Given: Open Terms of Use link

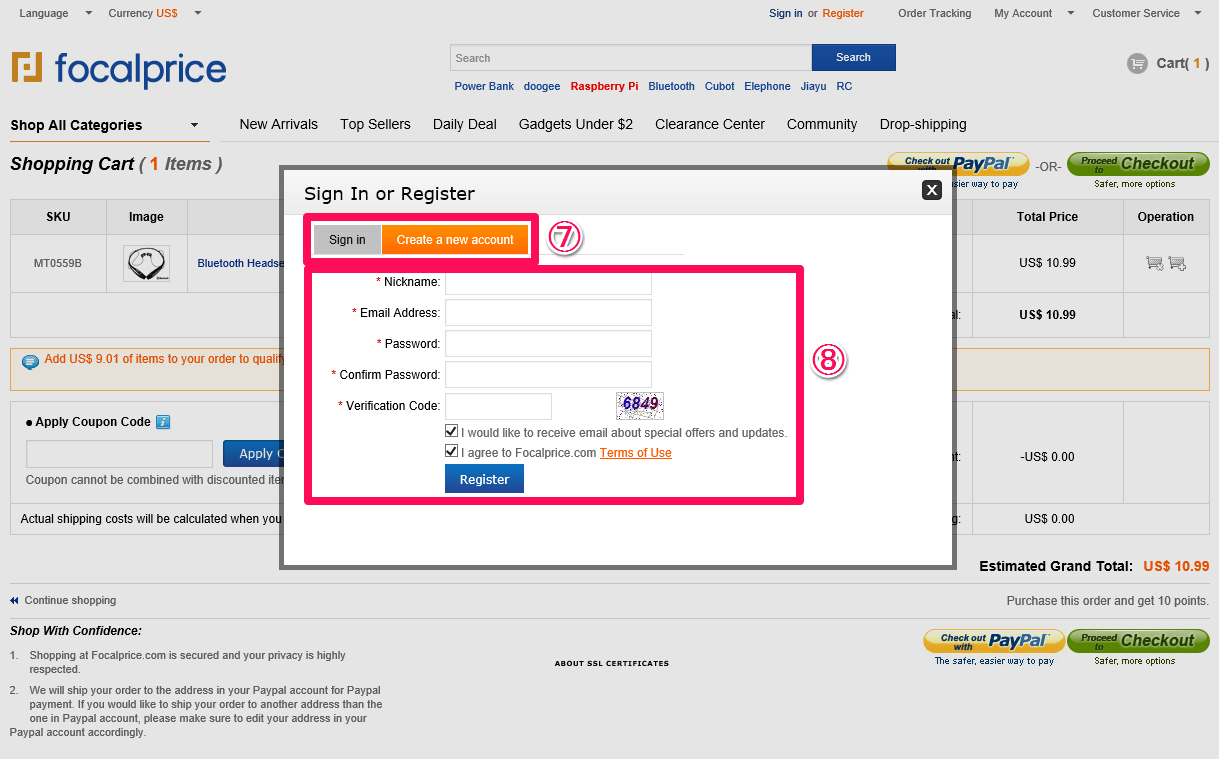Looking at the screenshot, I should pos(636,453).
